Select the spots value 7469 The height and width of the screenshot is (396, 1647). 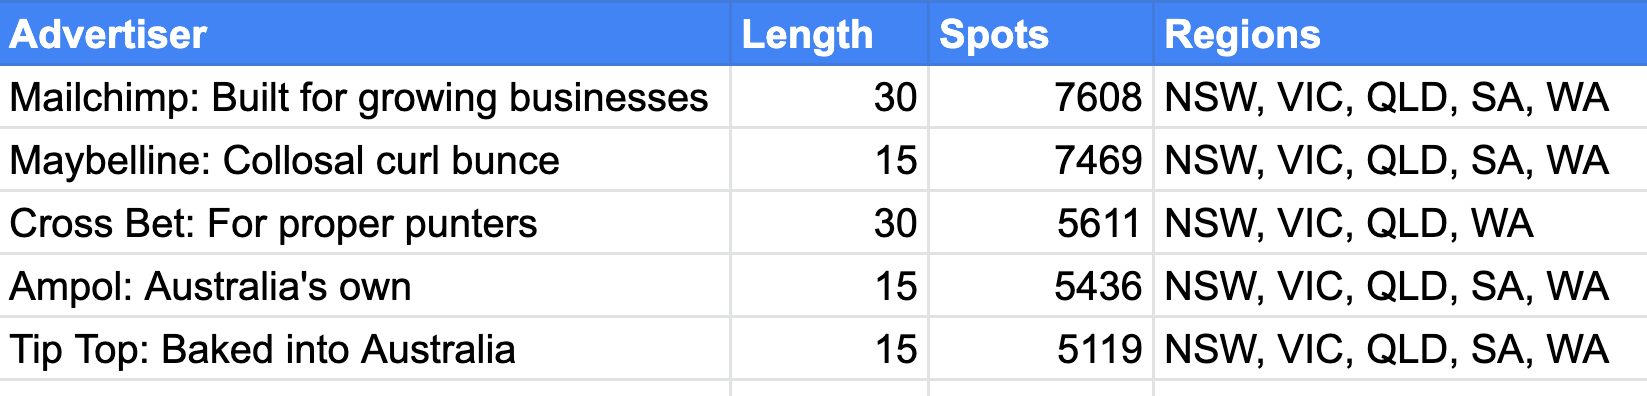pos(1041,160)
